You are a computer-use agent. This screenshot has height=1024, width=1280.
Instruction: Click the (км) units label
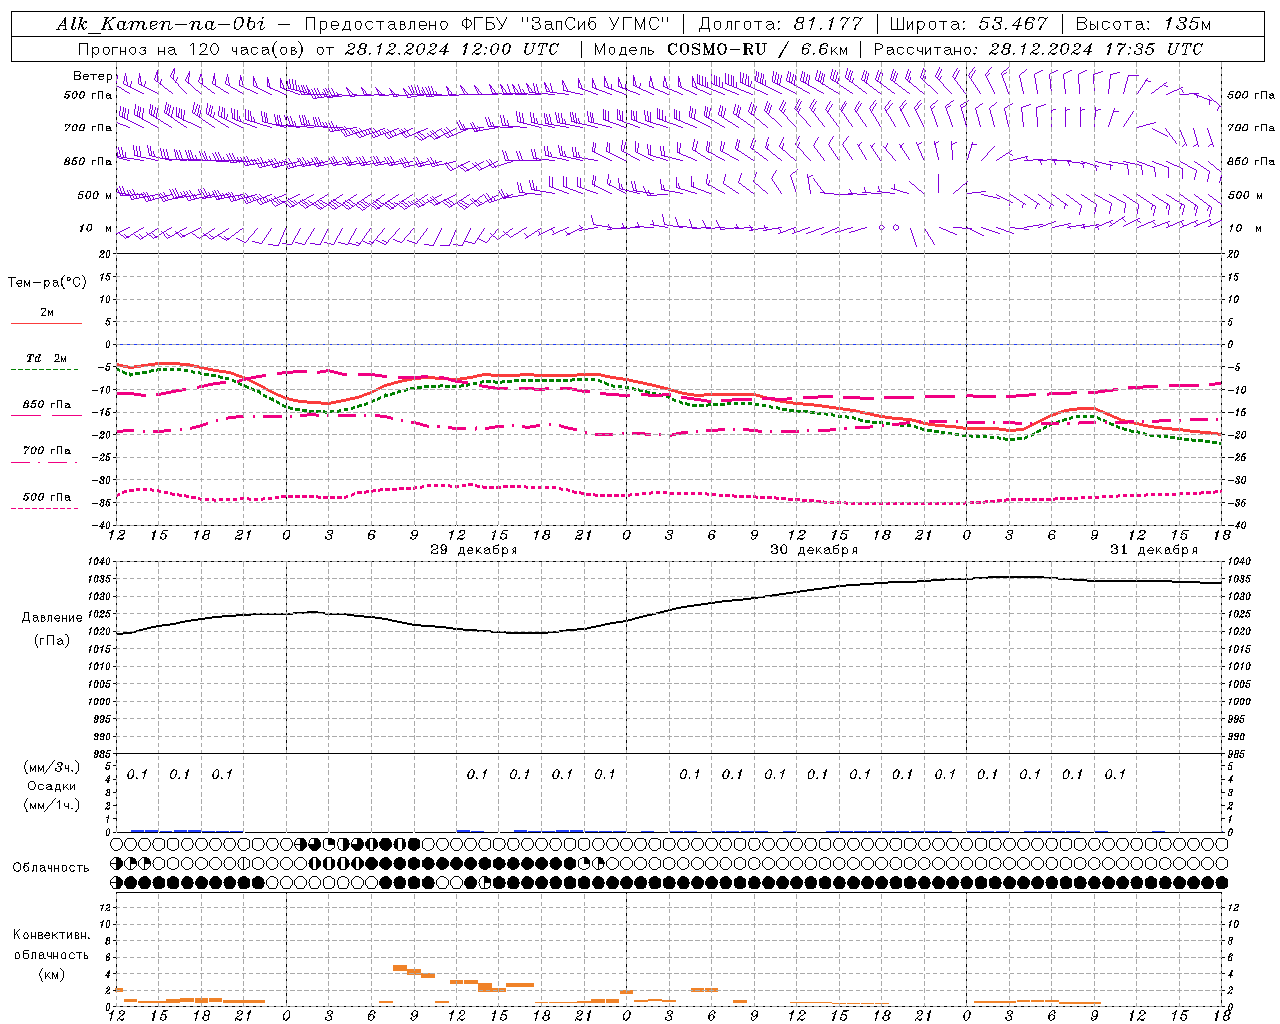(52, 974)
